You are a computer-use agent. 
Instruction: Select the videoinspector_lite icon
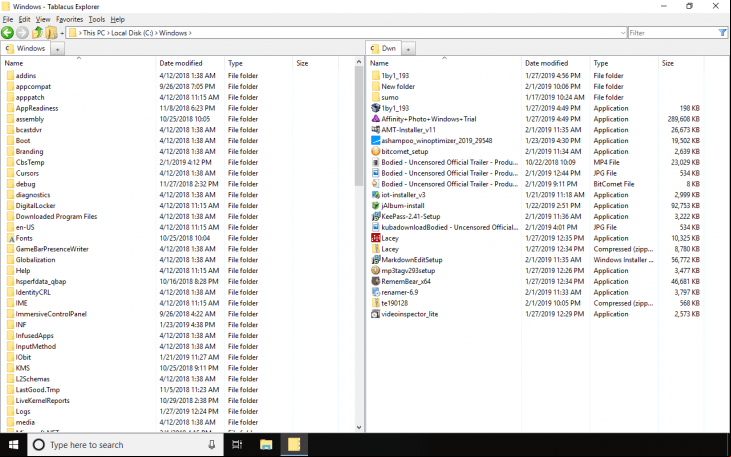coord(375,314)
